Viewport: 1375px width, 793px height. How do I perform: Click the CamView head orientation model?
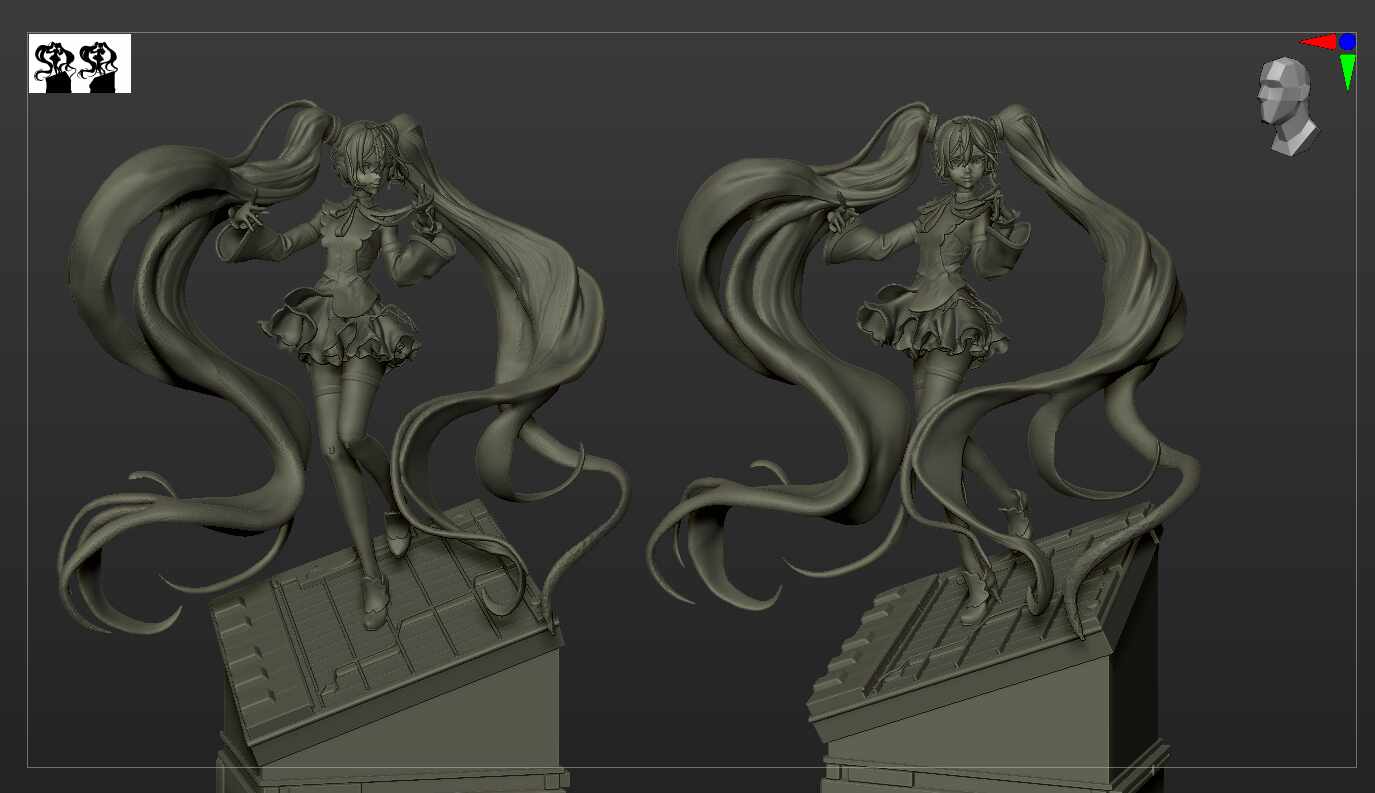pyautogui.click(x=1287, y=107)
